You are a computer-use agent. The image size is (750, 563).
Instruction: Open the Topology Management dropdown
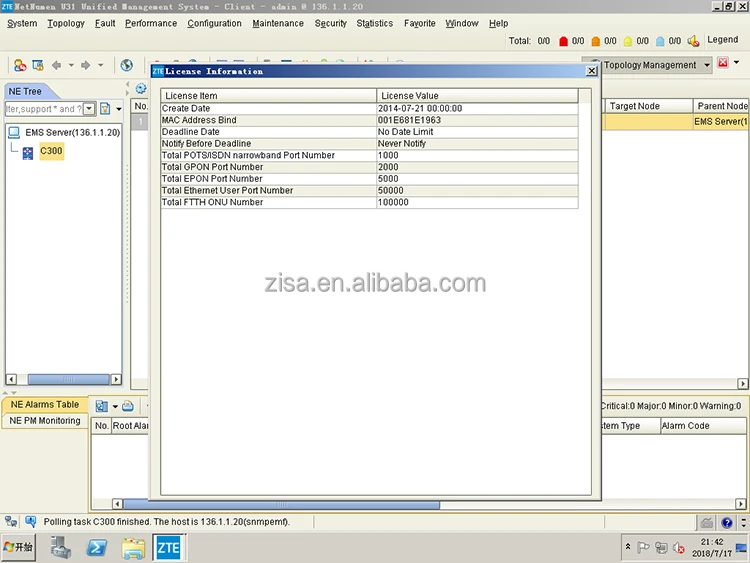click(708, 65)
